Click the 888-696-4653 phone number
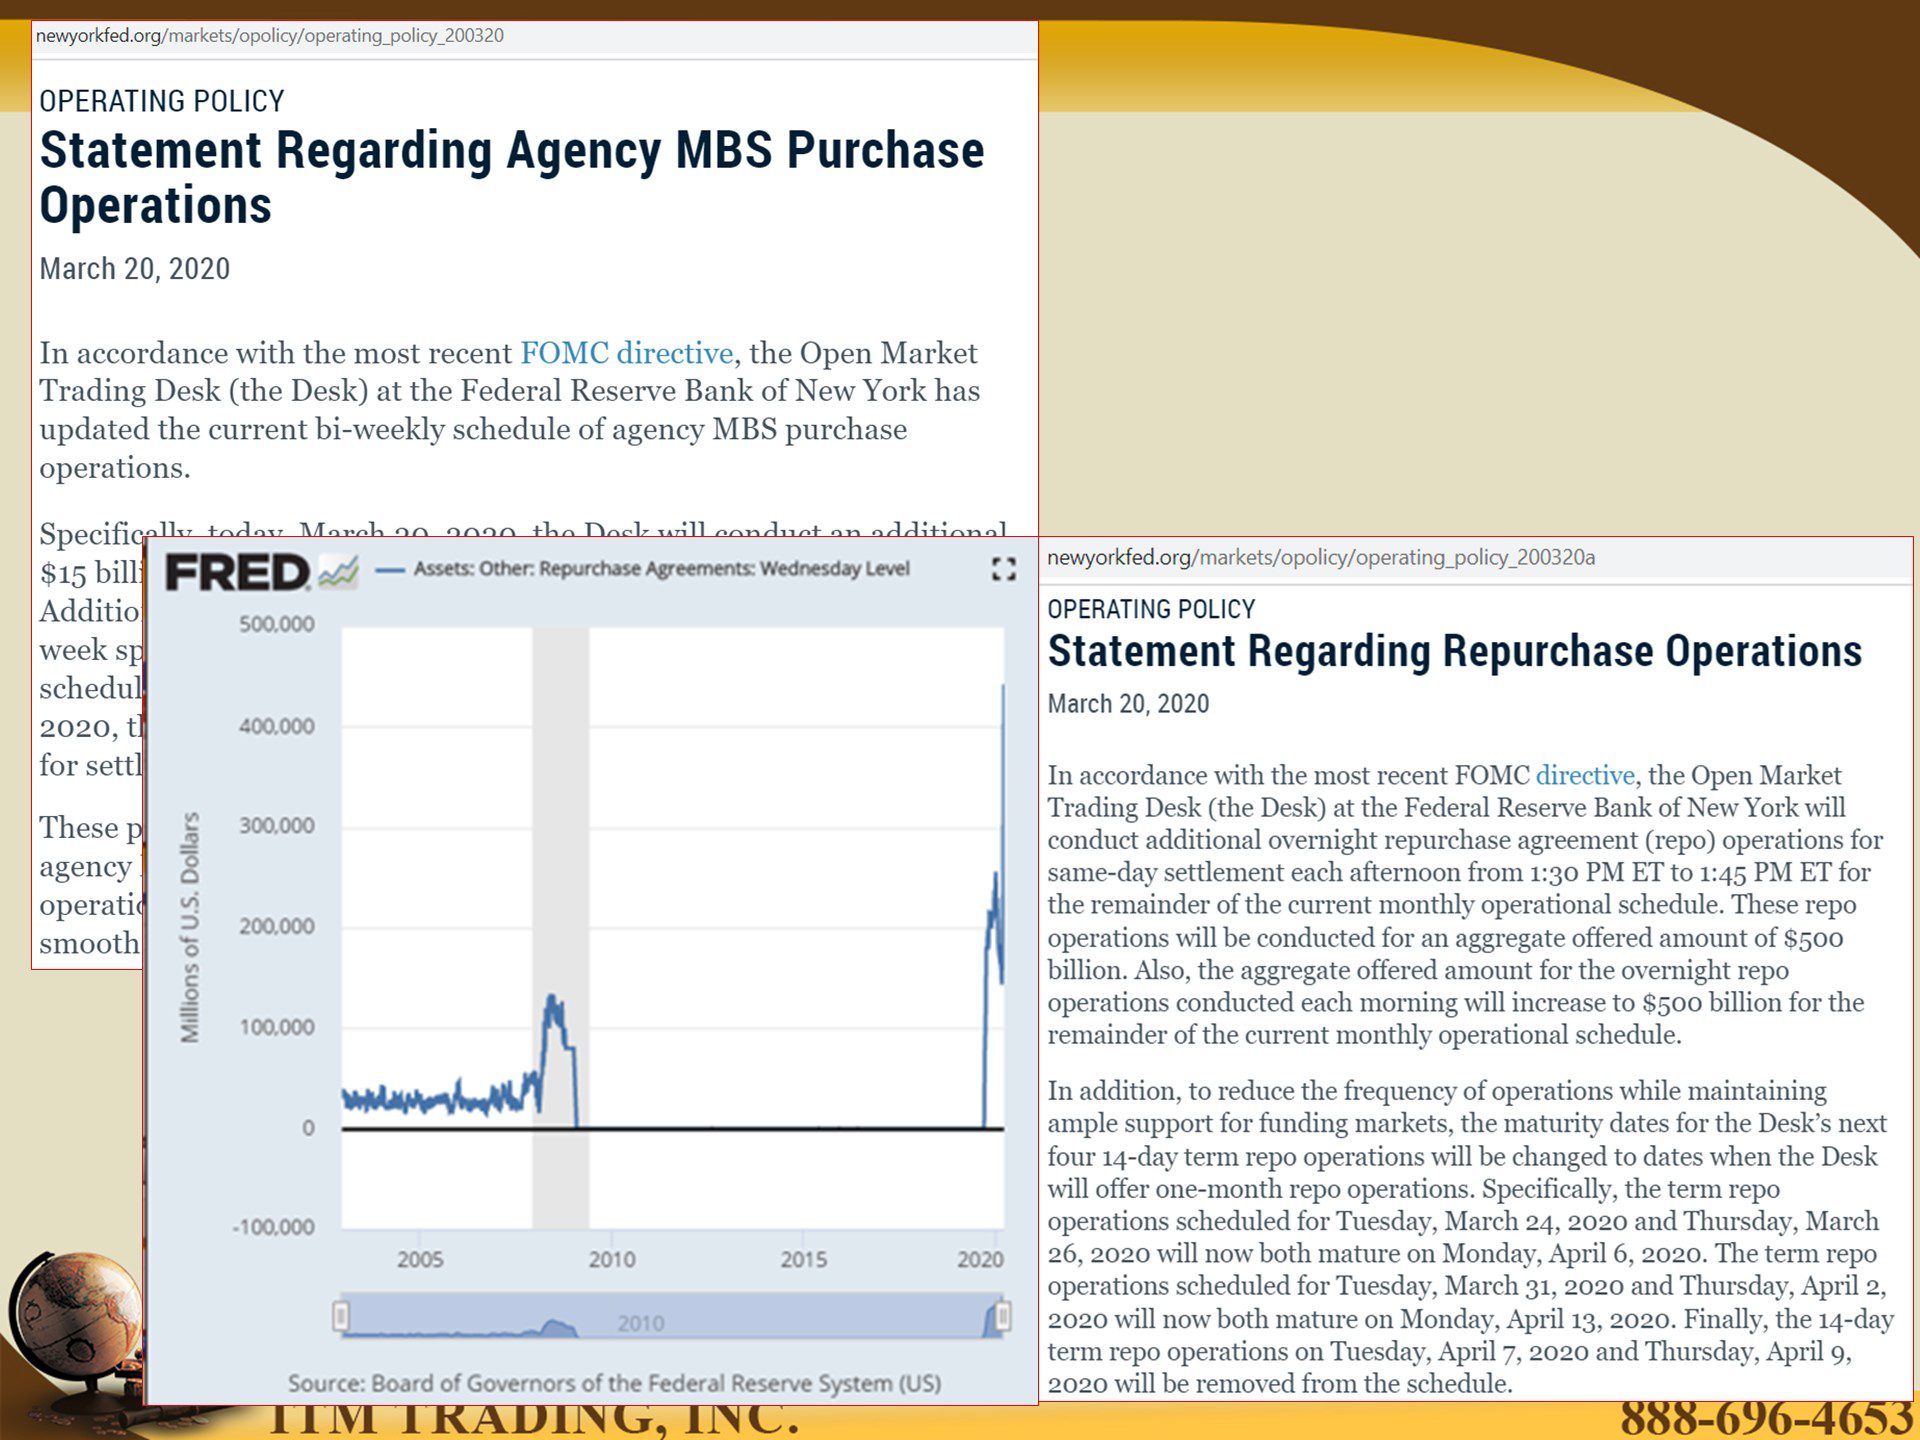Viewport: 1920px width, 1440px height. tap(1767, 1418)
